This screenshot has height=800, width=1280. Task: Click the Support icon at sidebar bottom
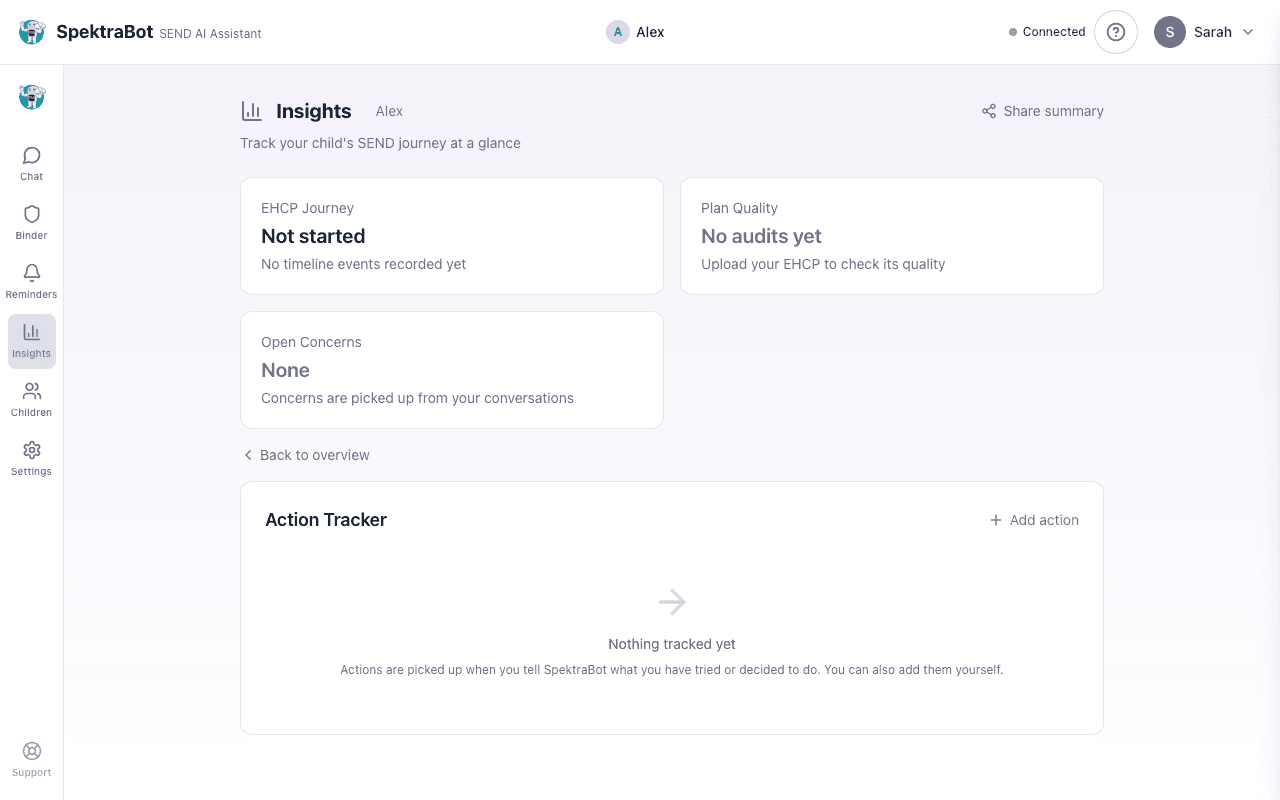coord(31,758)
